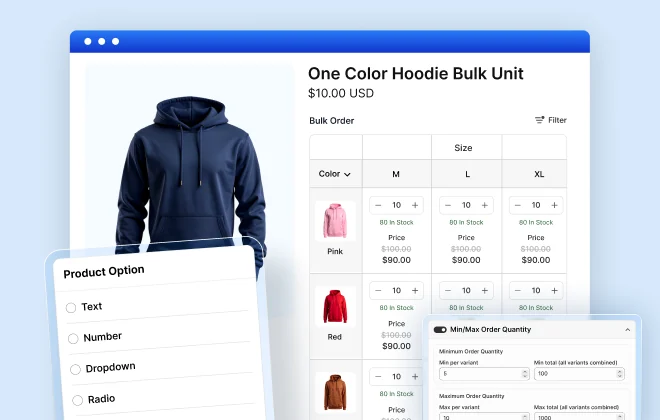Click the L size column header
This screenshot has height=420, width=660.
[x=467, y=174]
